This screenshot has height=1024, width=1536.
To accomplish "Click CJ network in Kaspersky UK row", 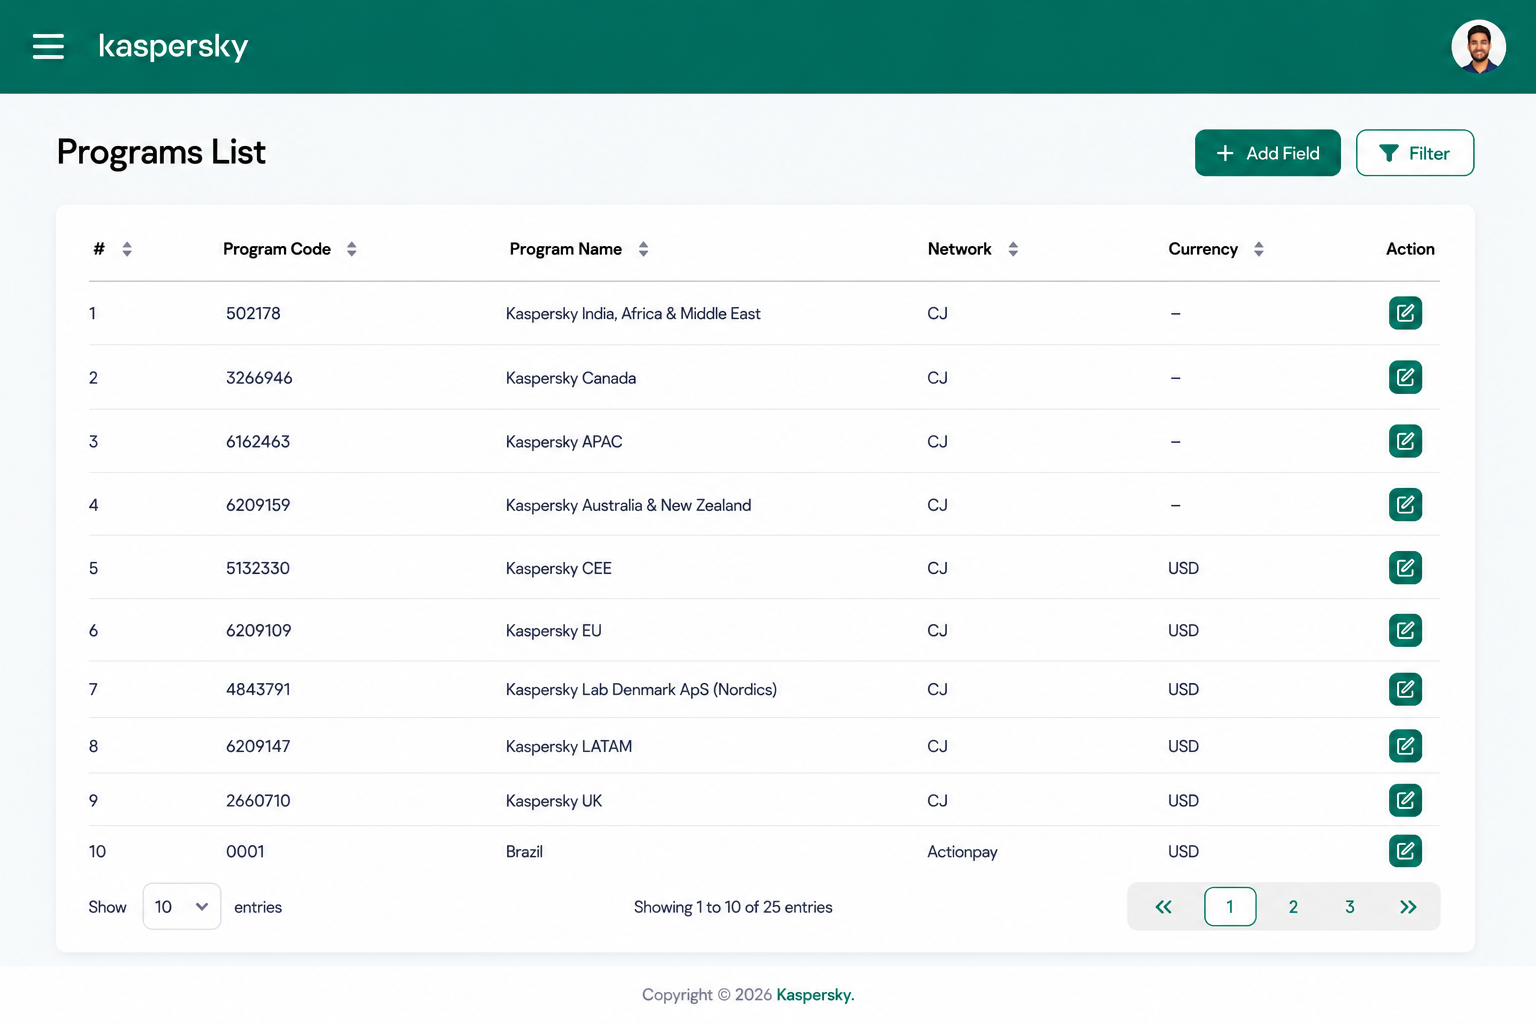I will click(x=937, y=800).
